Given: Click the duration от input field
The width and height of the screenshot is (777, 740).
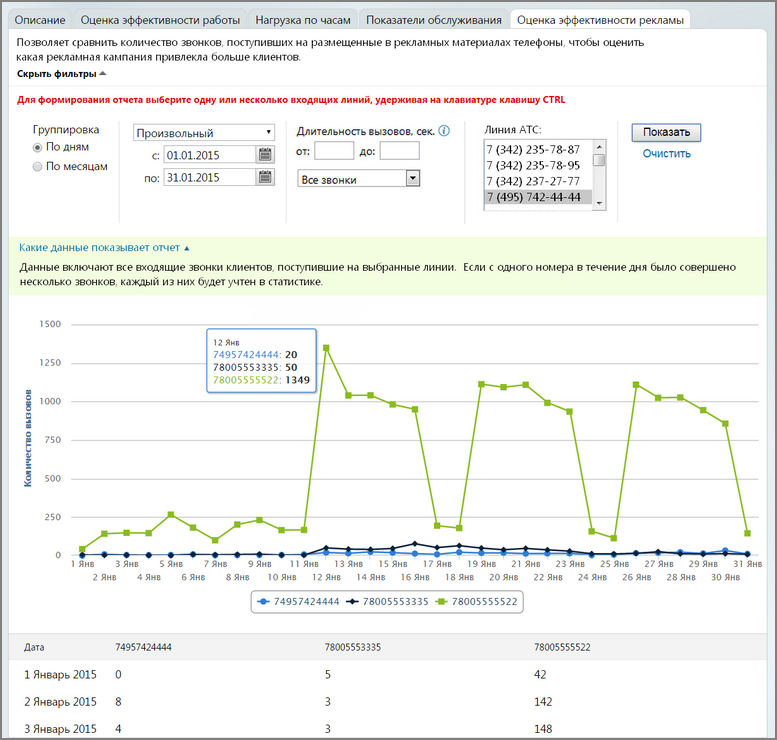Looking at the screenshot, I should pos(334,151).
